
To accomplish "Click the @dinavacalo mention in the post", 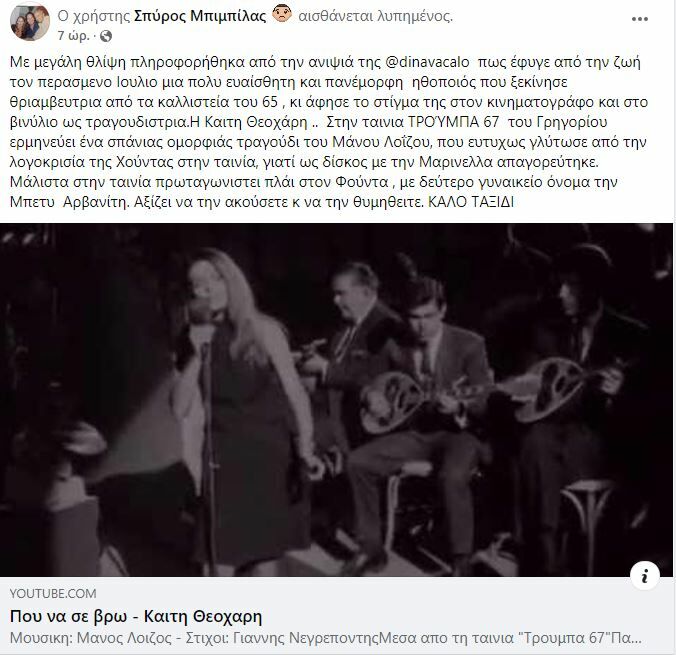I will [x=427, y=62].
